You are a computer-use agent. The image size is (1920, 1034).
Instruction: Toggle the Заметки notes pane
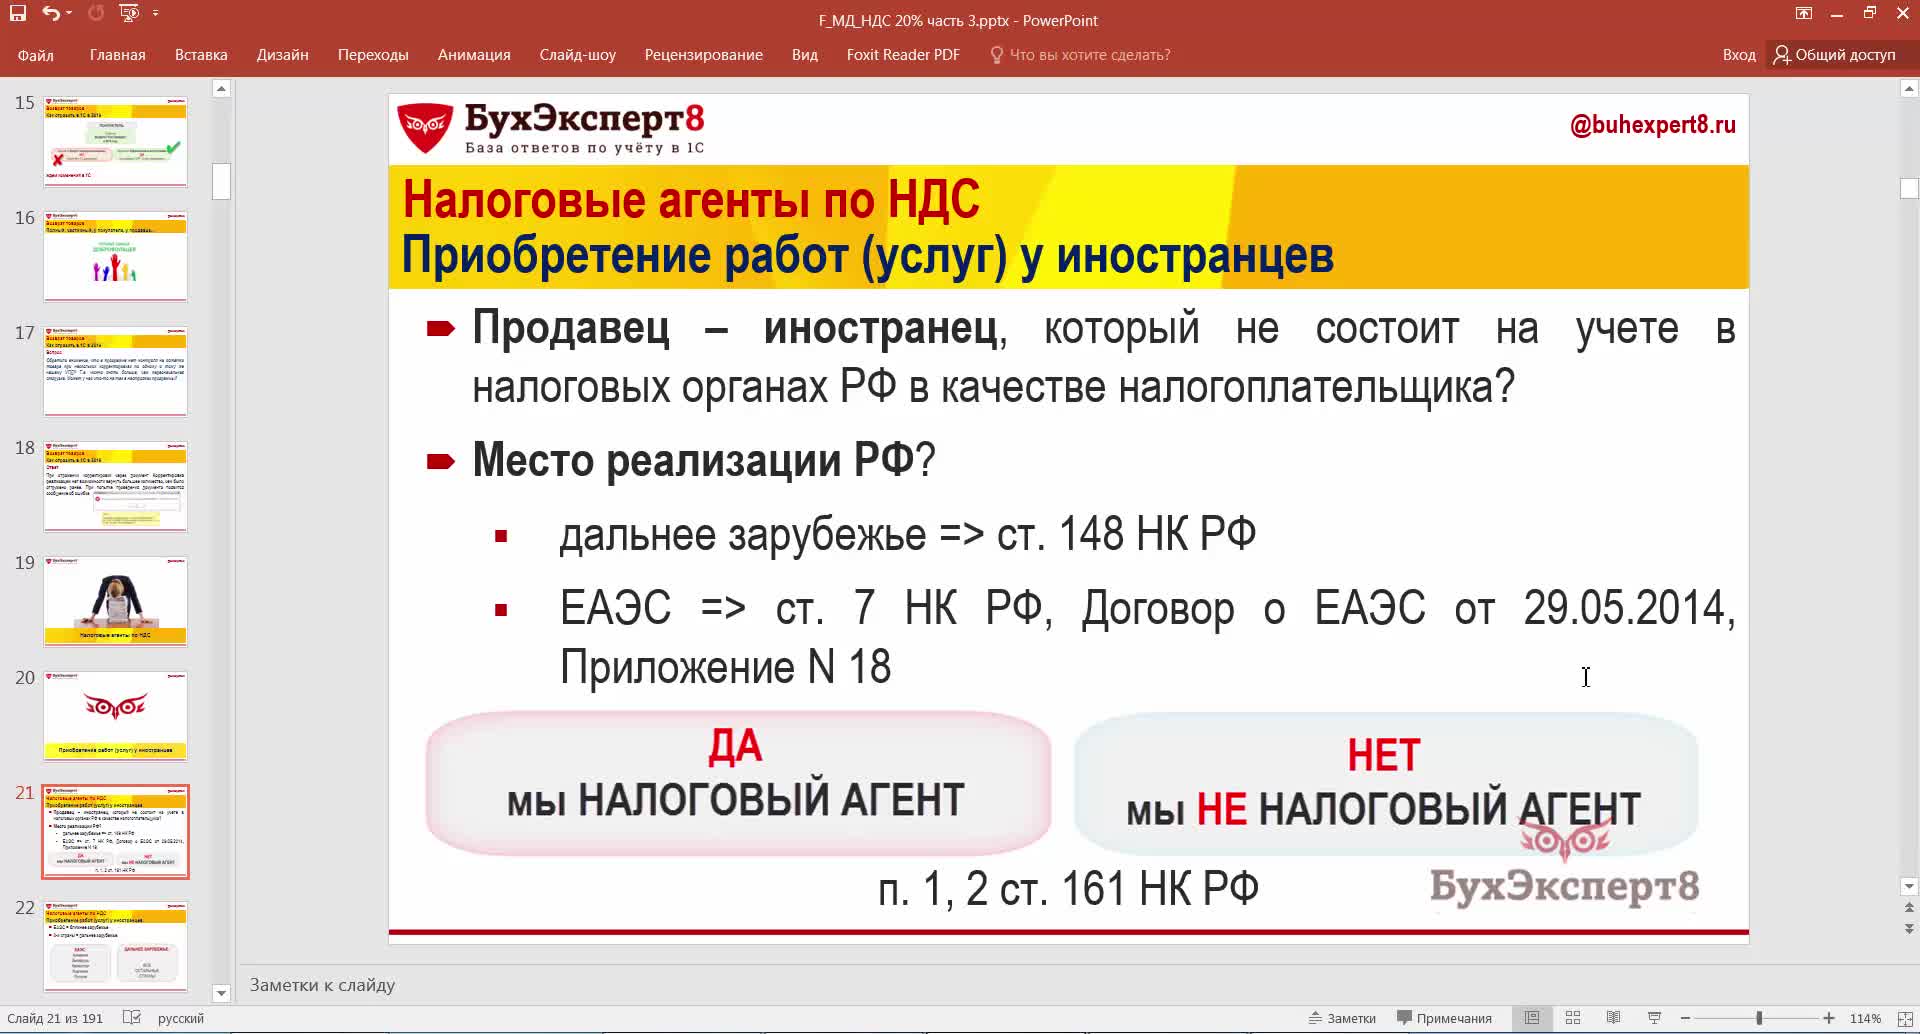(x=1342, y=1018)
